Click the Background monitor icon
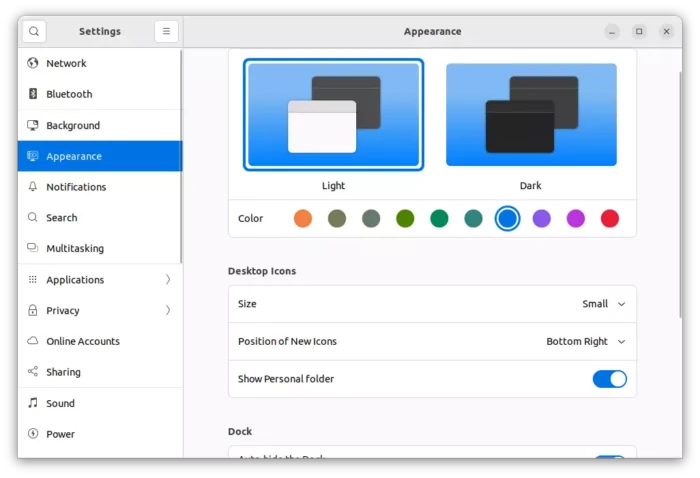Image resolution: width=700 pixels, height=478 pixels. [x=33, y=125]
